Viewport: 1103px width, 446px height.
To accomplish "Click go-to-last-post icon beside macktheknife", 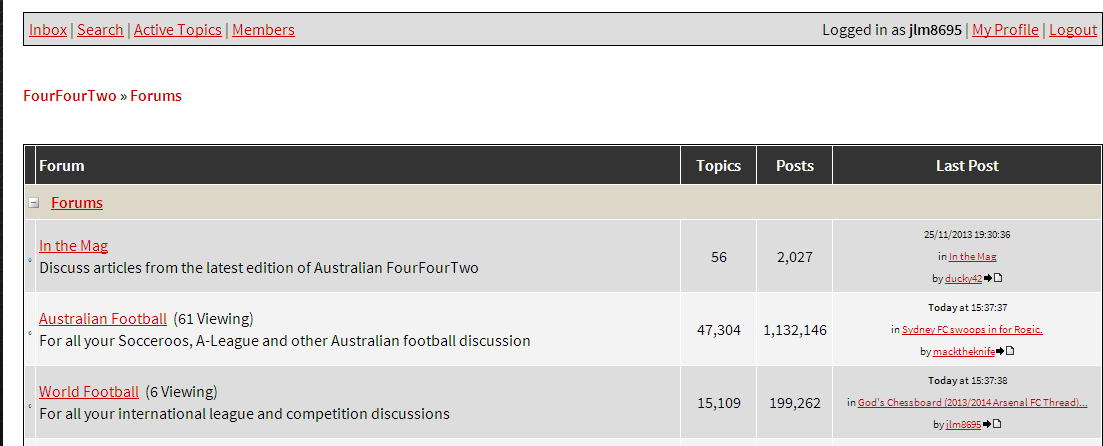I will [1005, 351].
